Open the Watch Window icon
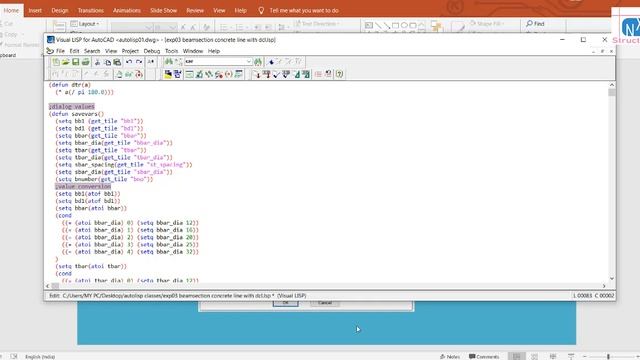 (x=239, y=74)
